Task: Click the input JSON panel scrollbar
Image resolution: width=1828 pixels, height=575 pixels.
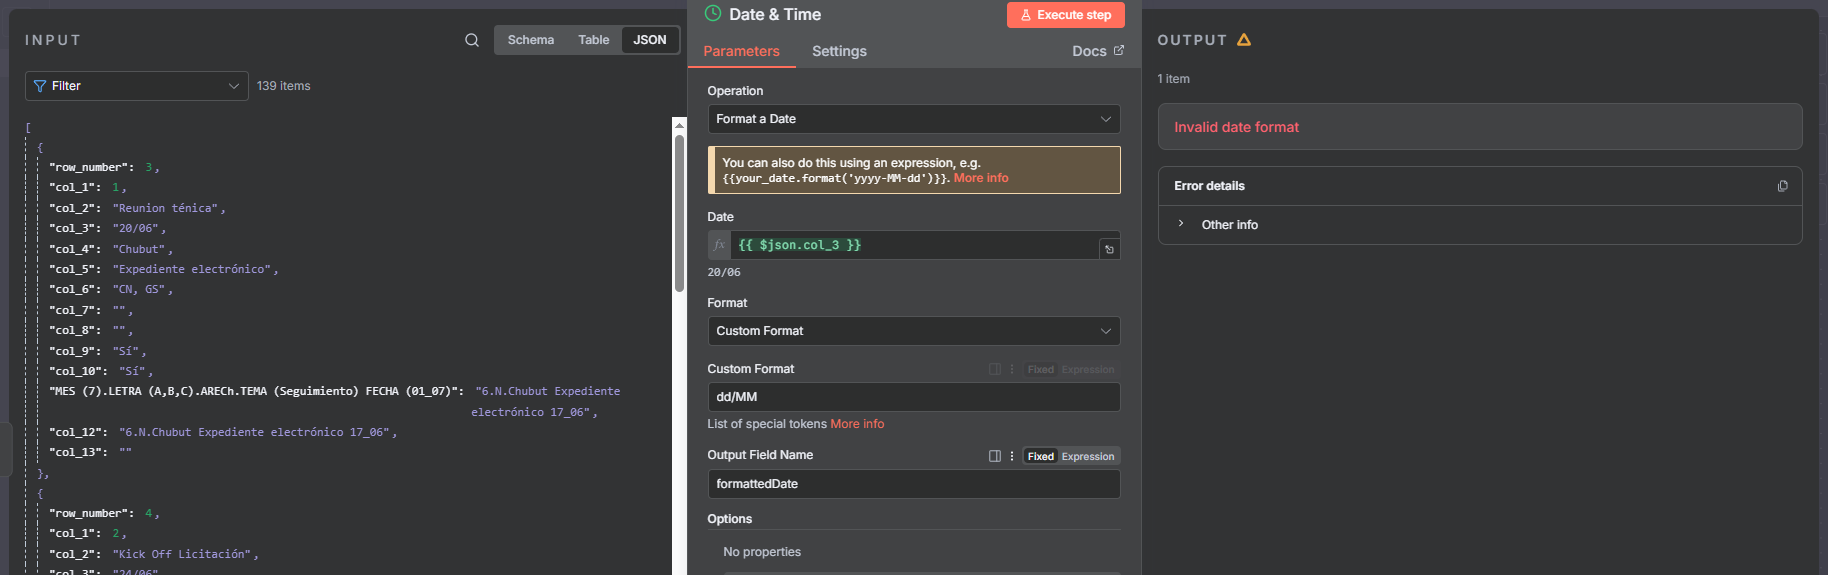Action: [679, 210]
